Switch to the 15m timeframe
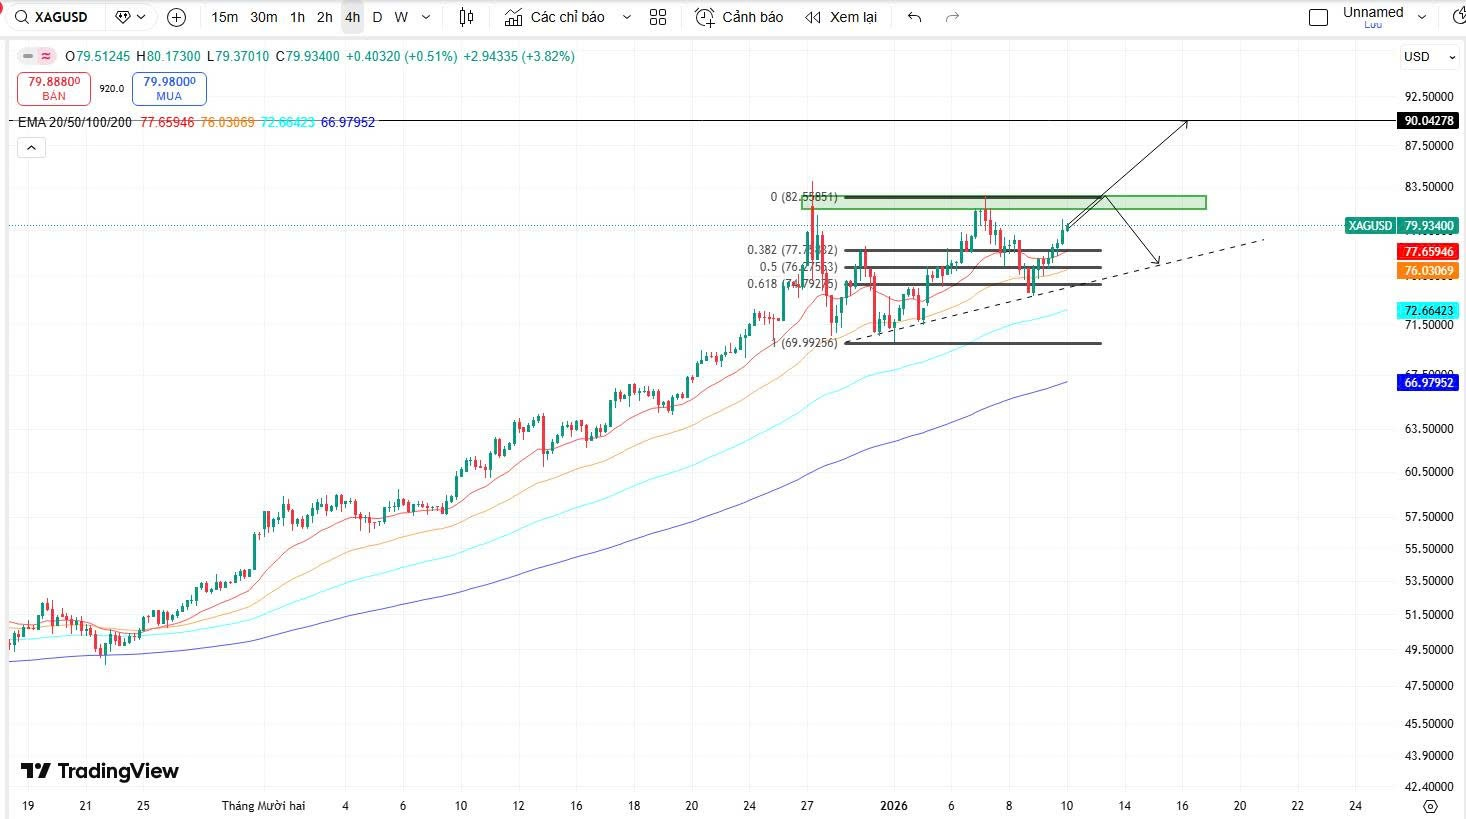This screenshot has height=819, width=1466. point(224,17)
